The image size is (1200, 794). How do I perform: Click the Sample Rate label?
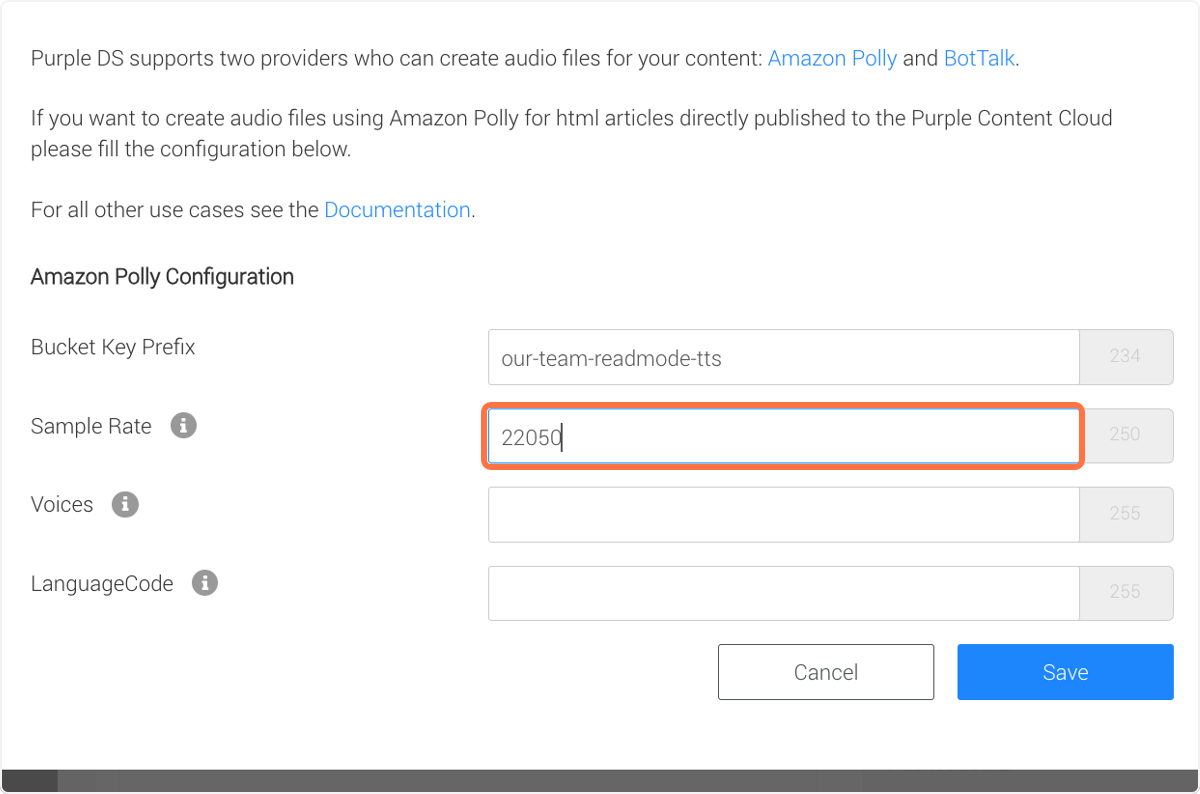pyautogui.click(x=91, y=426)
